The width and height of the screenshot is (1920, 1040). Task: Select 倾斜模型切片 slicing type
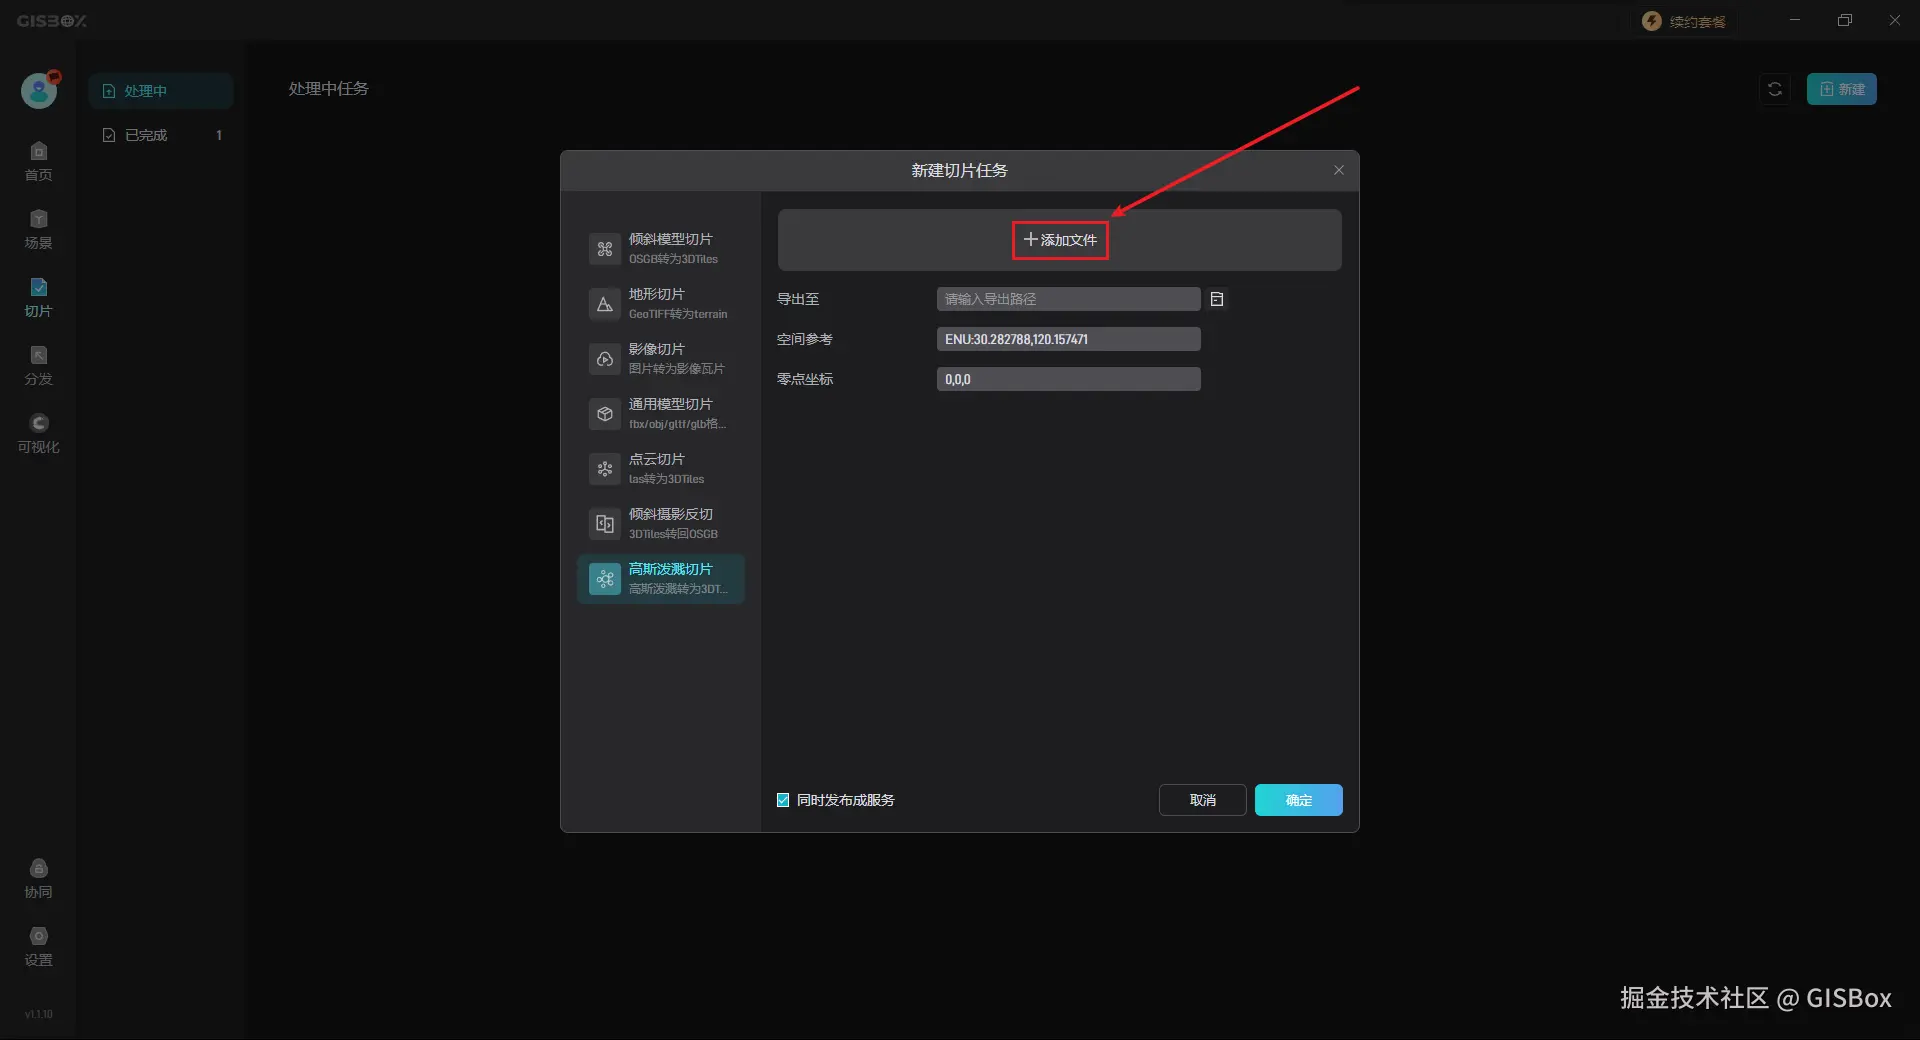661,248
